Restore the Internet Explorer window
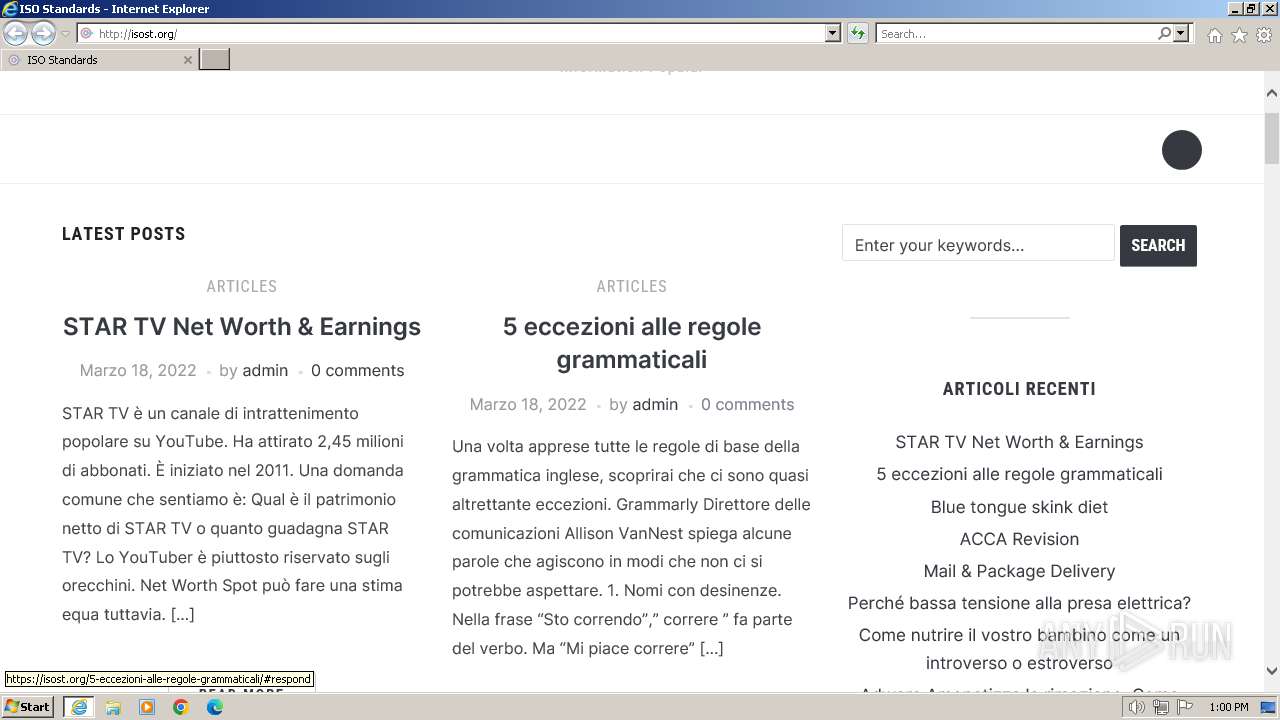The image size is (1280, 720). (x=1251, y=9)
